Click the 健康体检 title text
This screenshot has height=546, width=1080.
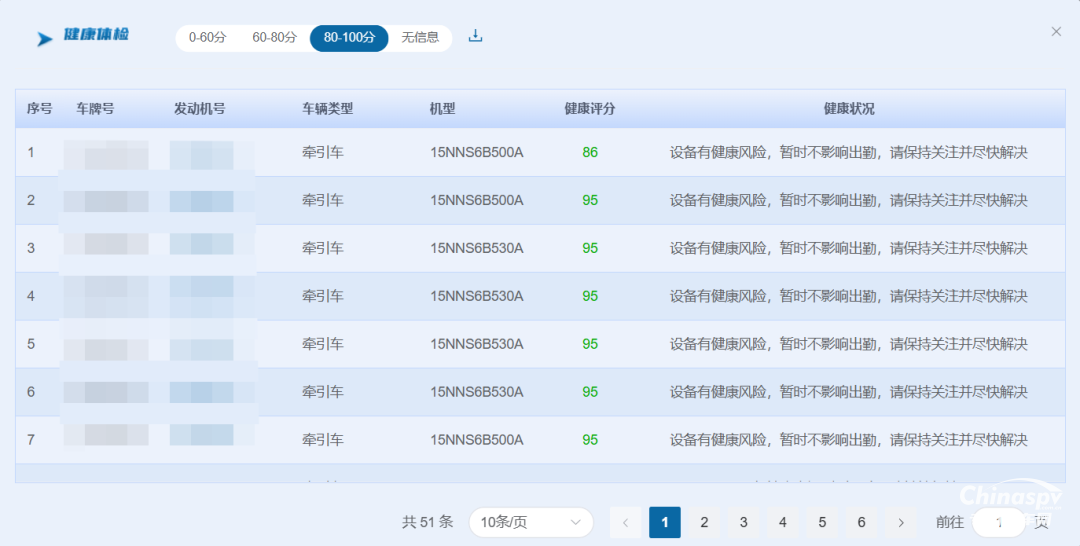pyautogui.click(x=96, y=36)
